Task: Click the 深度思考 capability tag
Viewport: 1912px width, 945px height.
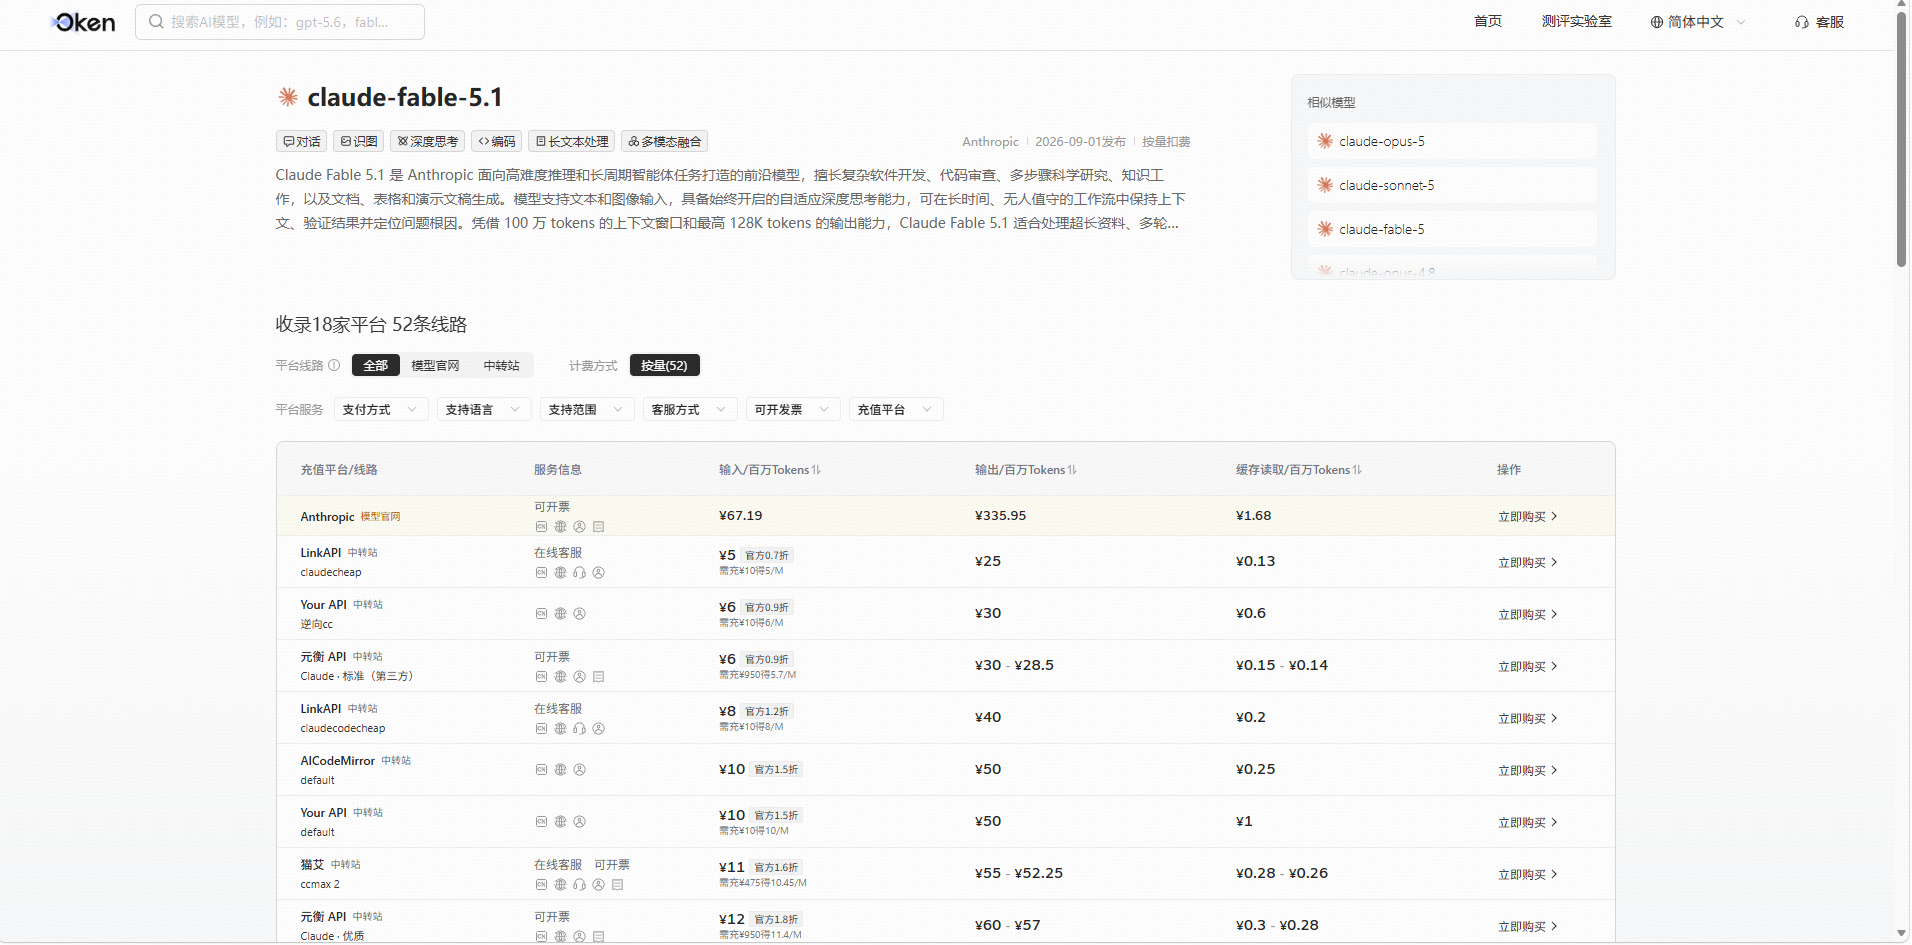Action: [x=427, y=141]
